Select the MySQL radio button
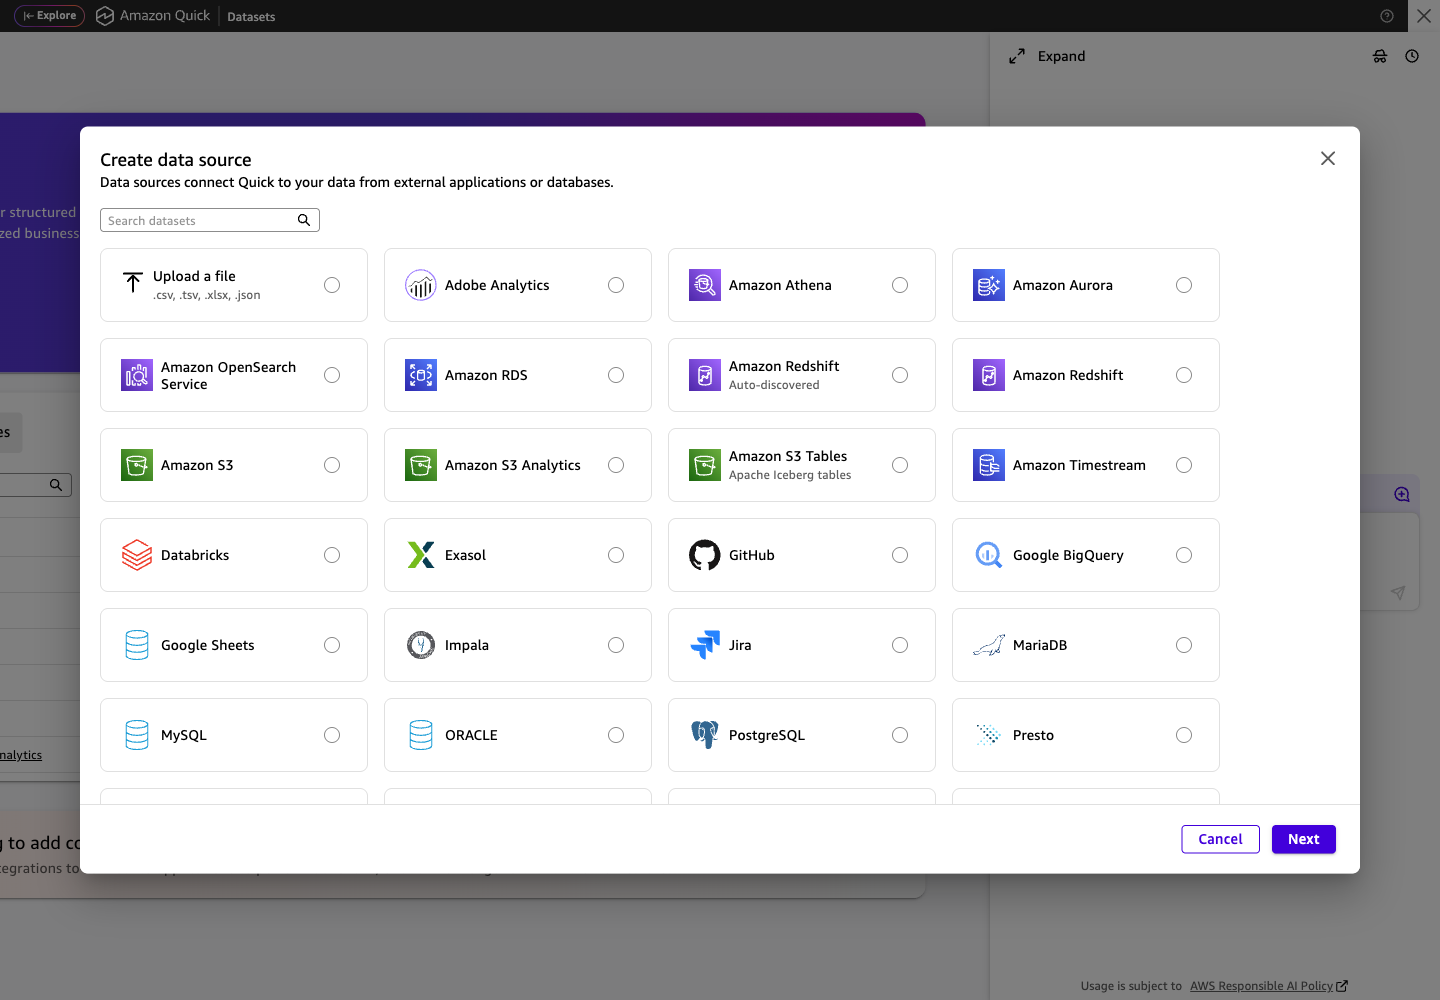The height and width of the screenshot is (1000, 1440). coord(332,735)
